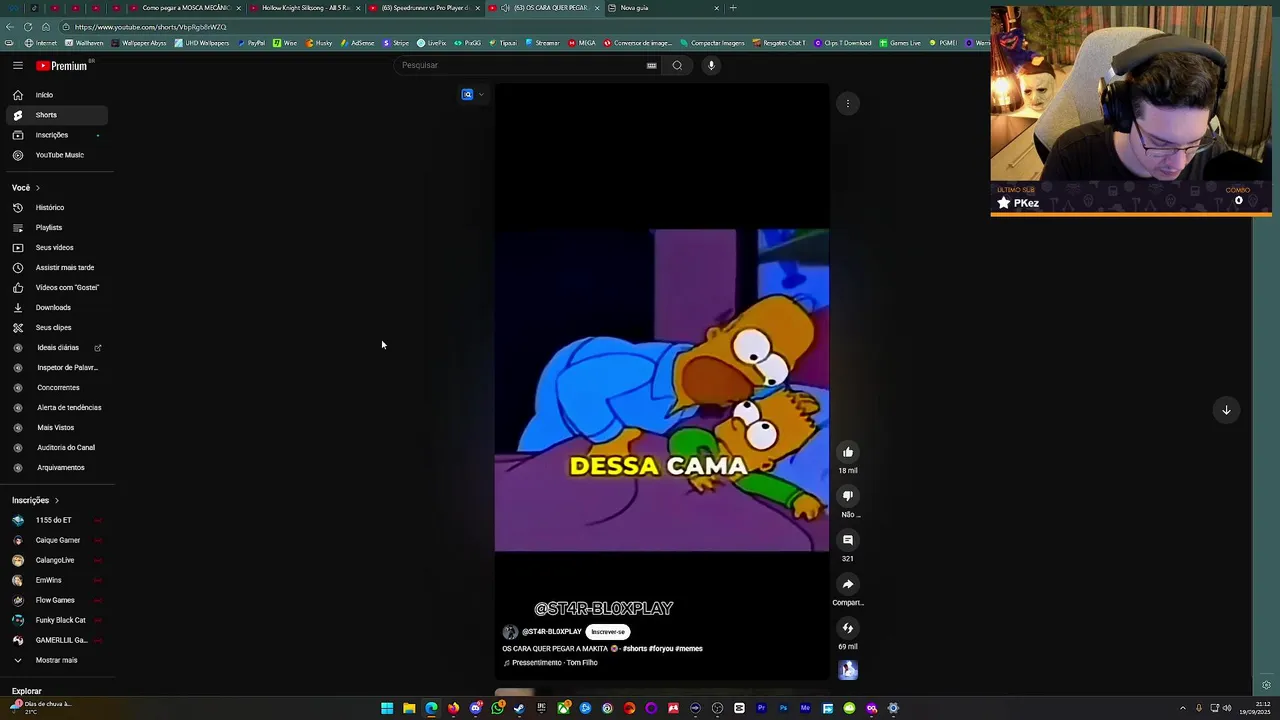
Task: Open the PayPal bookmark
Action: (x=251, y=43)
